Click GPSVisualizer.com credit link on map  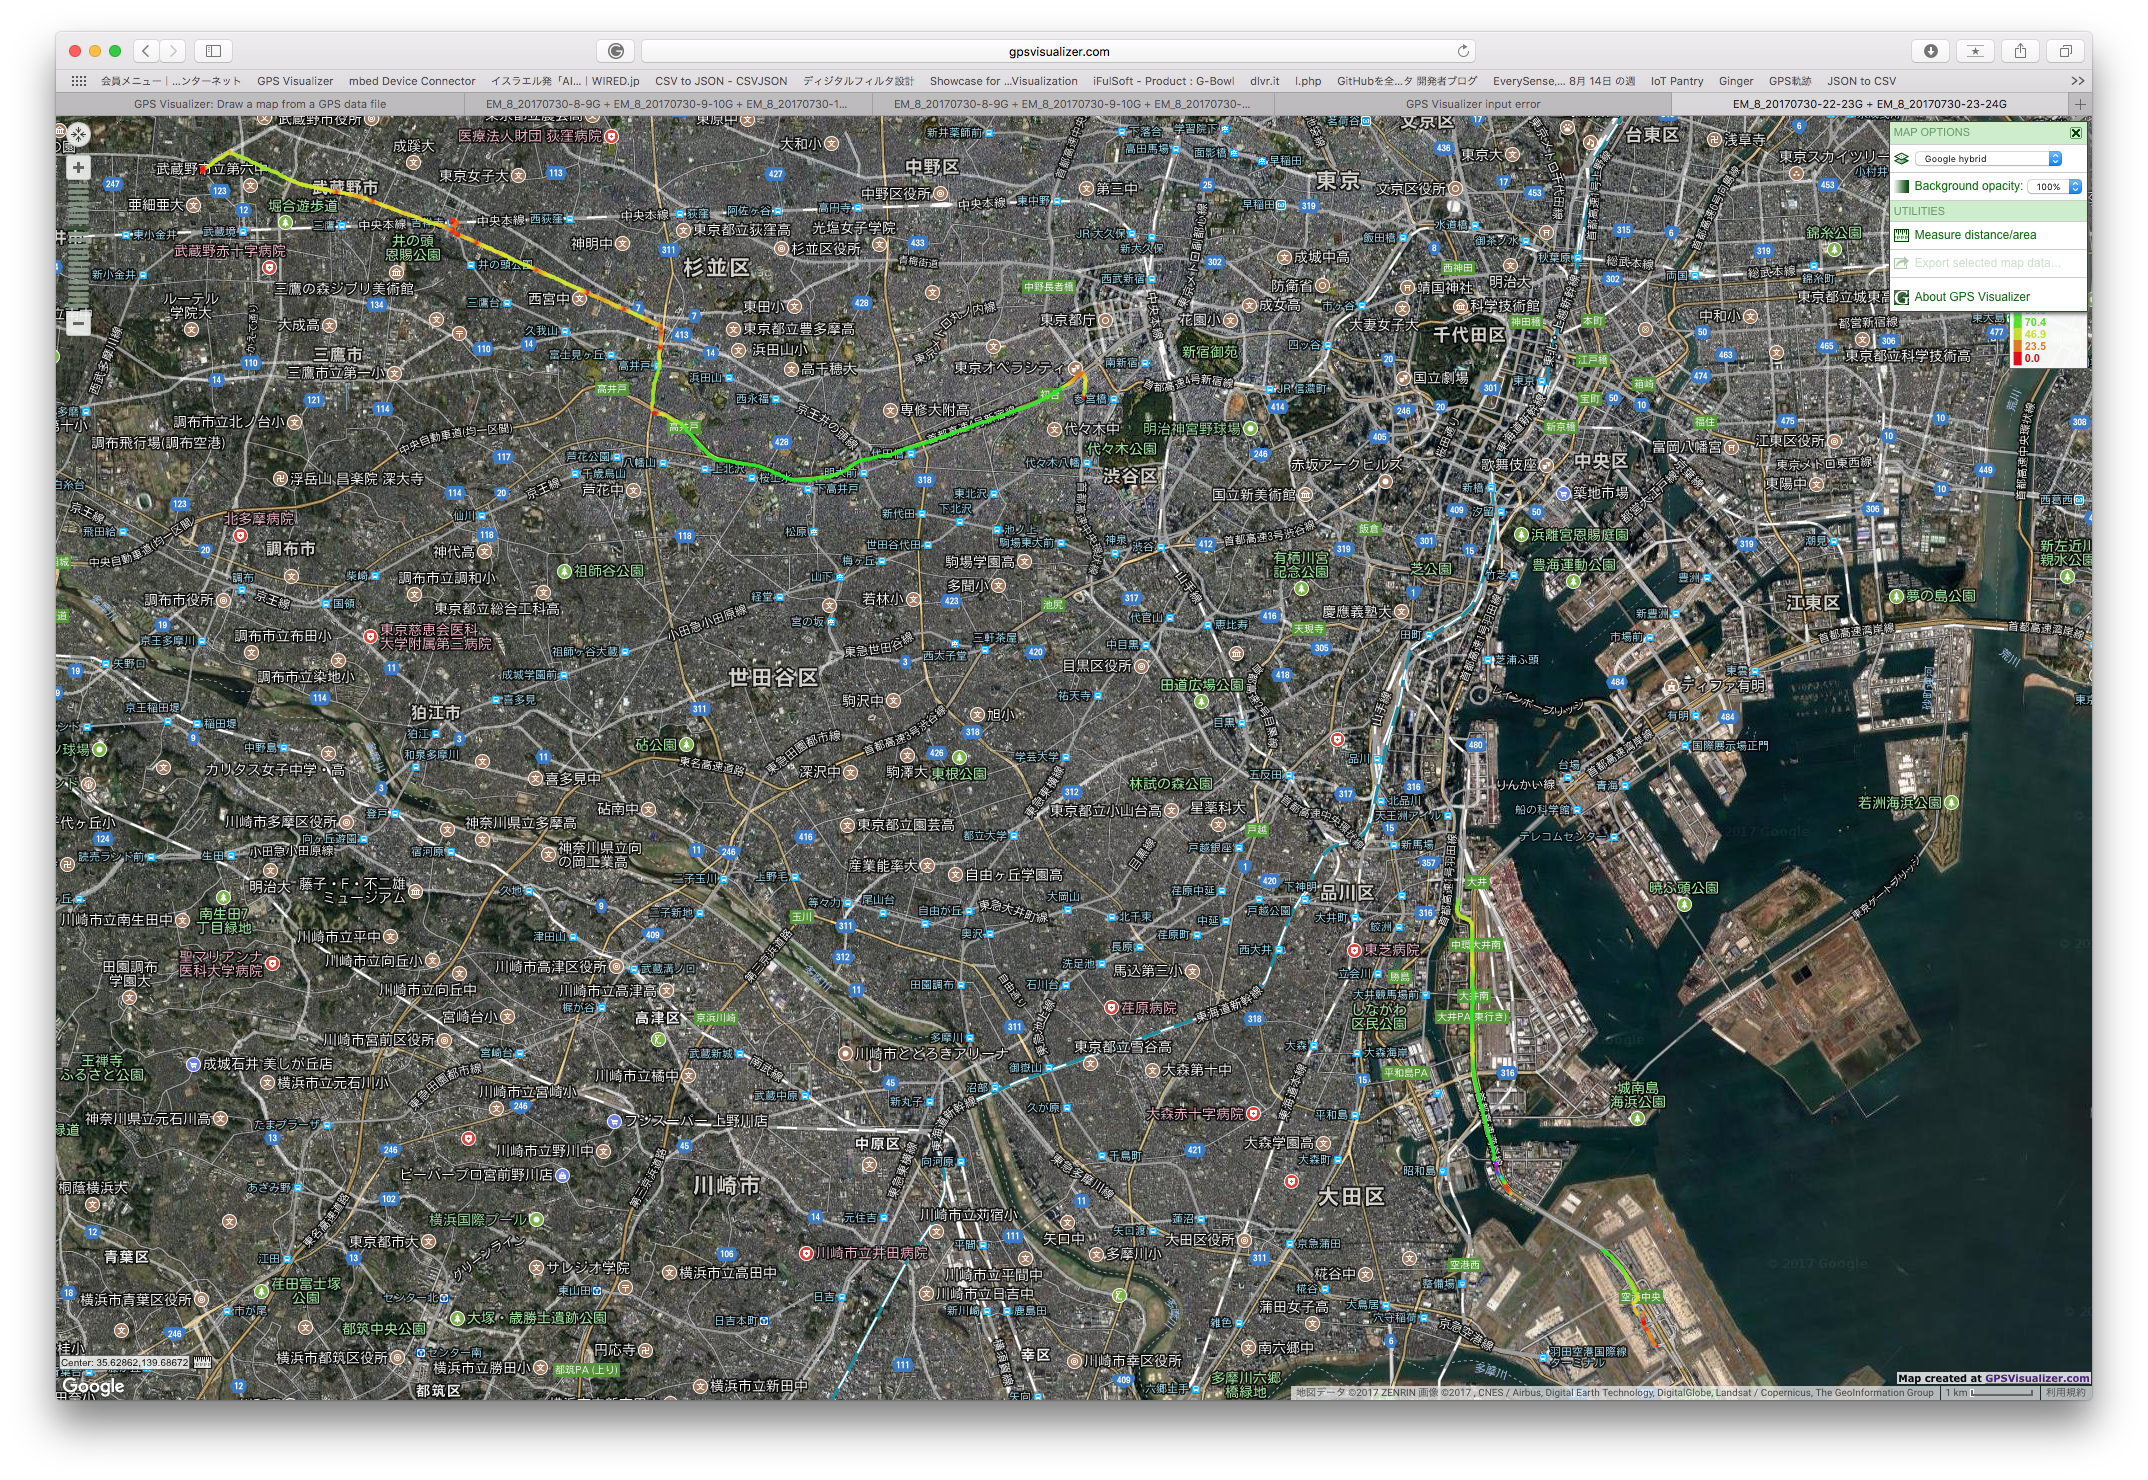(2036, 1378)
